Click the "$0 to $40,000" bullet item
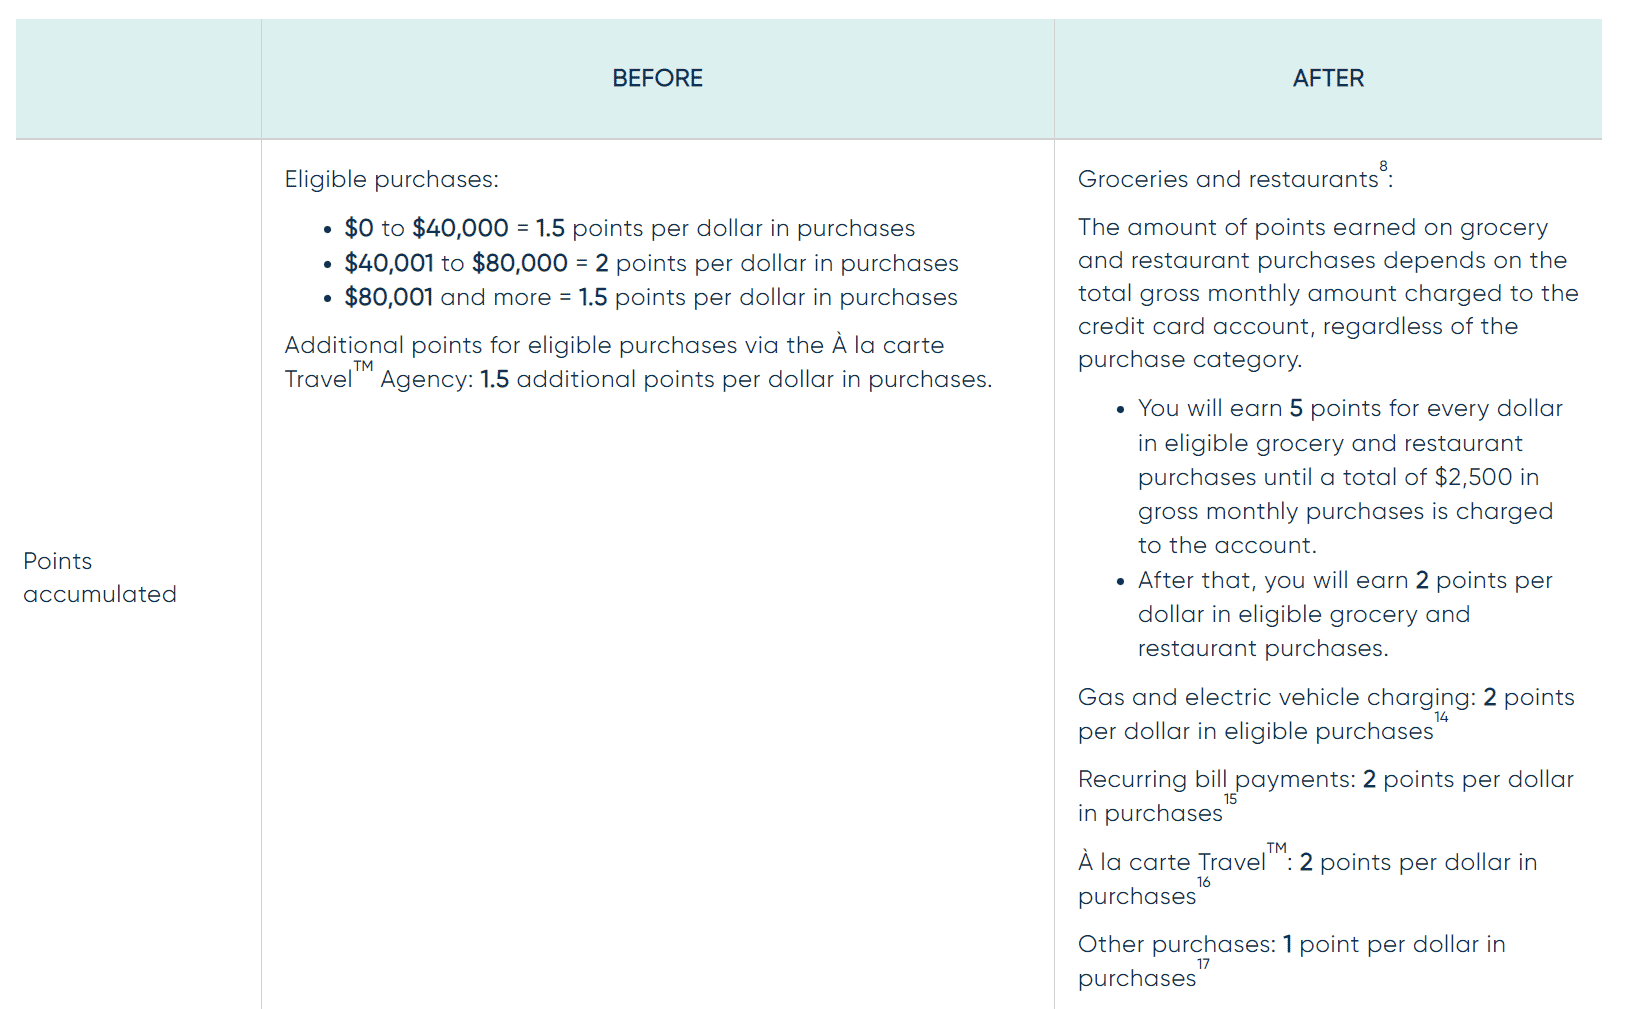Image resolution: width=1642 pixels, height=1009 pixels. coord(629,229)
